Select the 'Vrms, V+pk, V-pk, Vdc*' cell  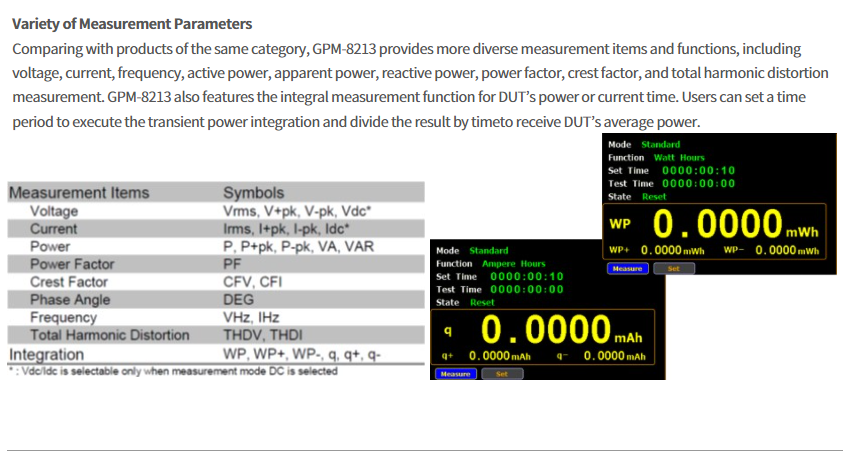297,211
